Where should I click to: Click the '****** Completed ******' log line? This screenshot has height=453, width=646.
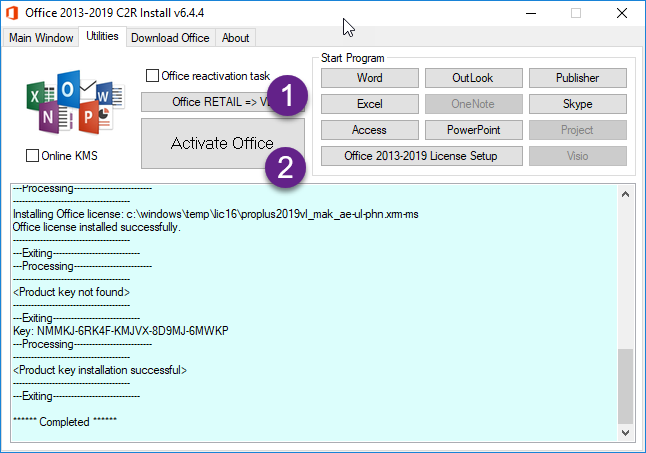65,422
